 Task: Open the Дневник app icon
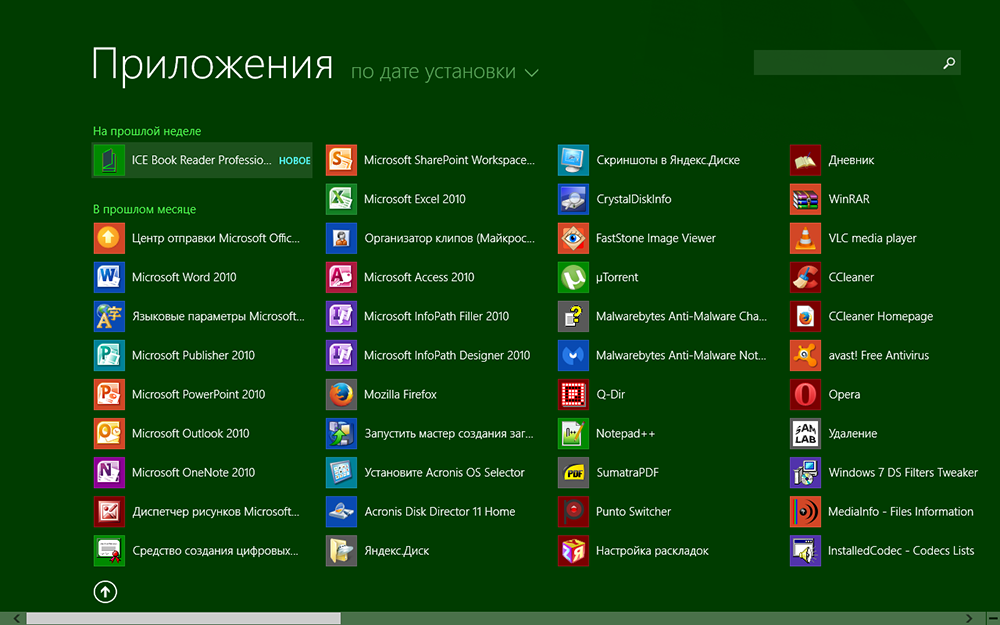[x=805, y=160]
